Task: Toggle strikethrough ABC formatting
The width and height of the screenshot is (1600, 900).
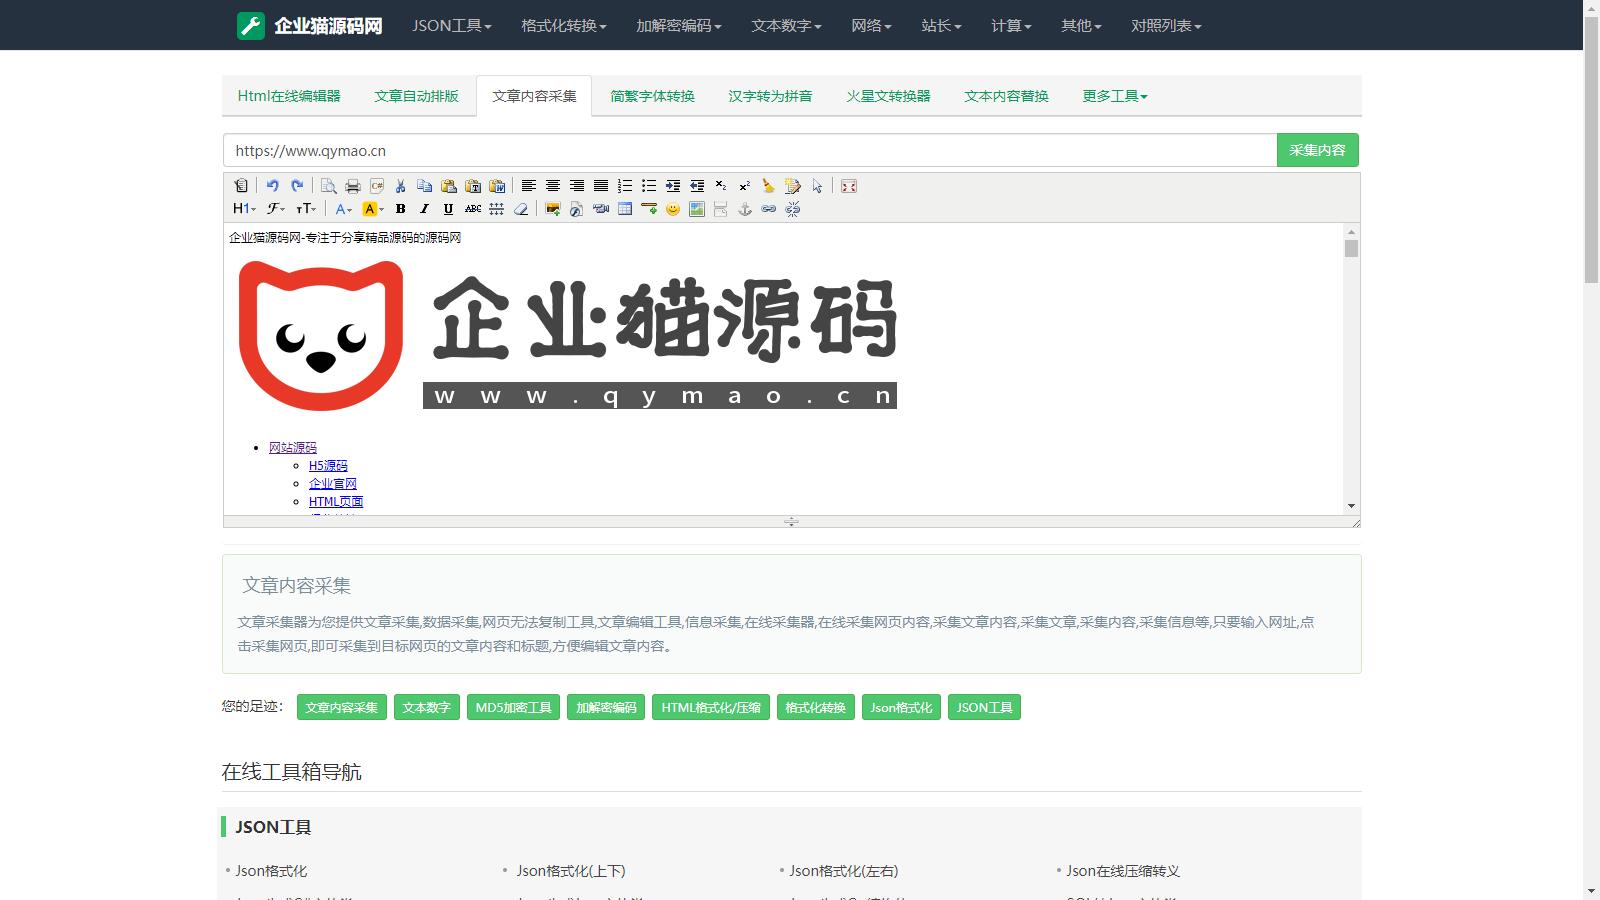Action: point(473,209)
